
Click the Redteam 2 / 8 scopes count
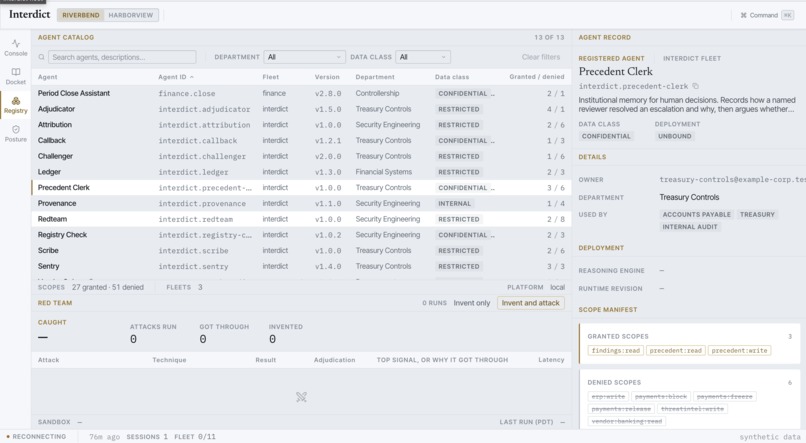[556, 219]
